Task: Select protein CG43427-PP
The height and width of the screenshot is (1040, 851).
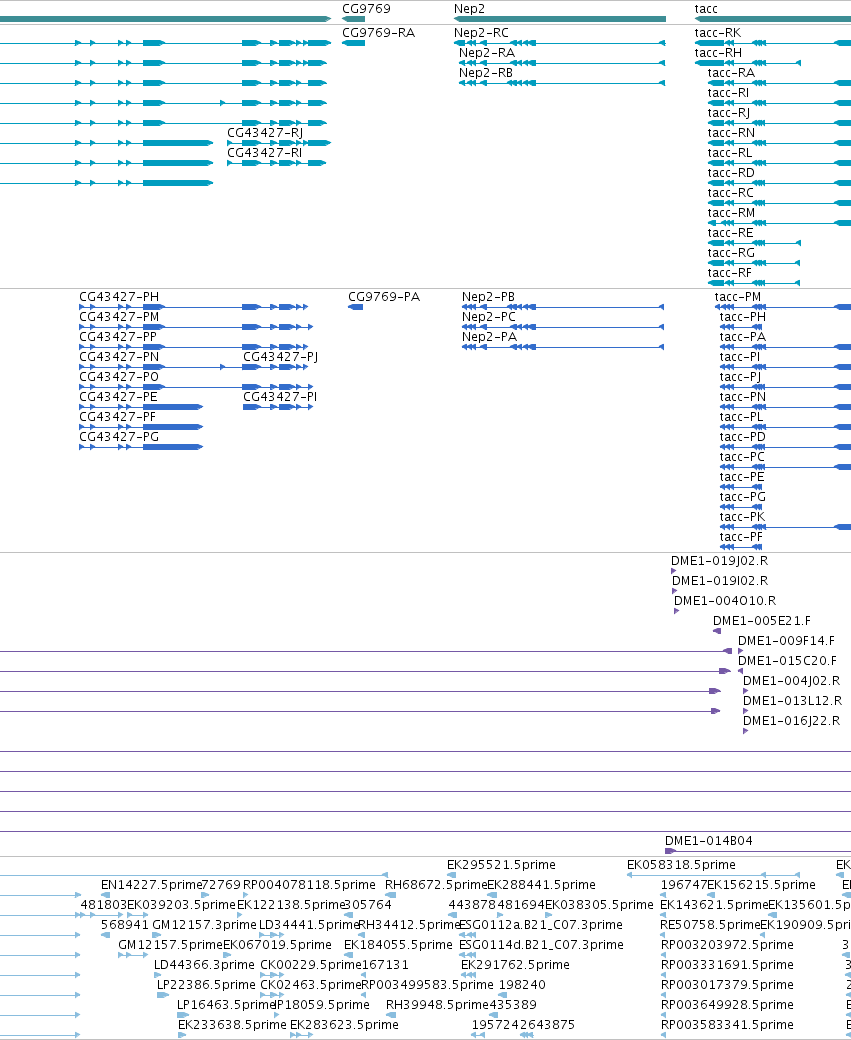Action: 118,336
